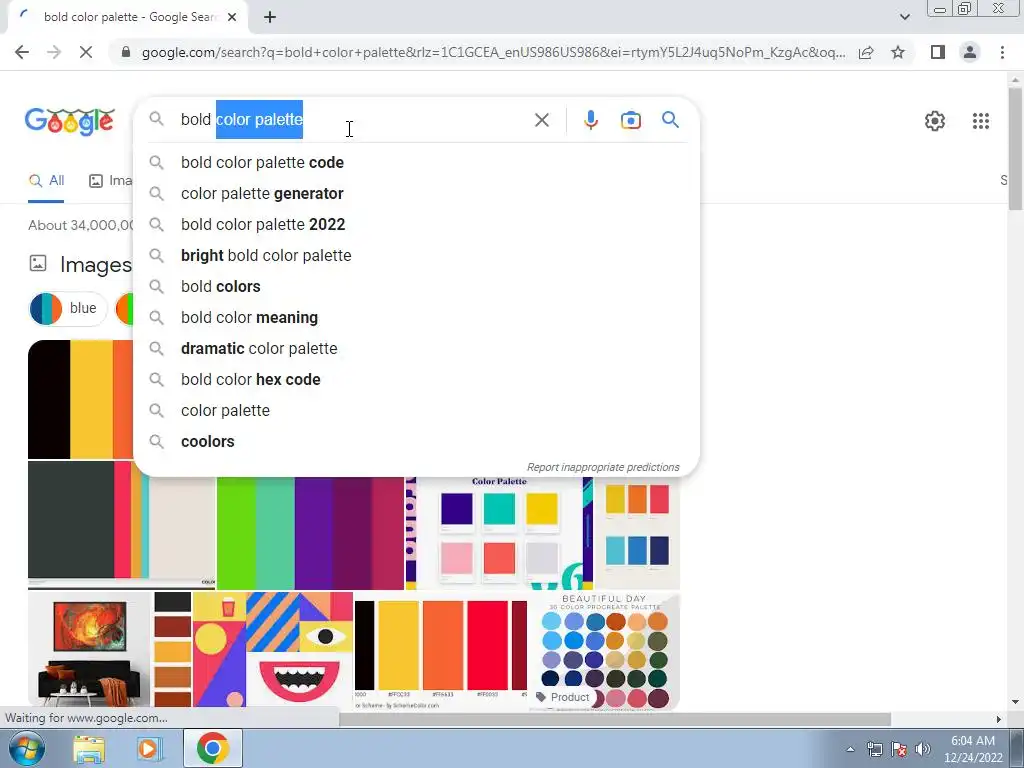Click the vertical page scrollbar

1016,149
